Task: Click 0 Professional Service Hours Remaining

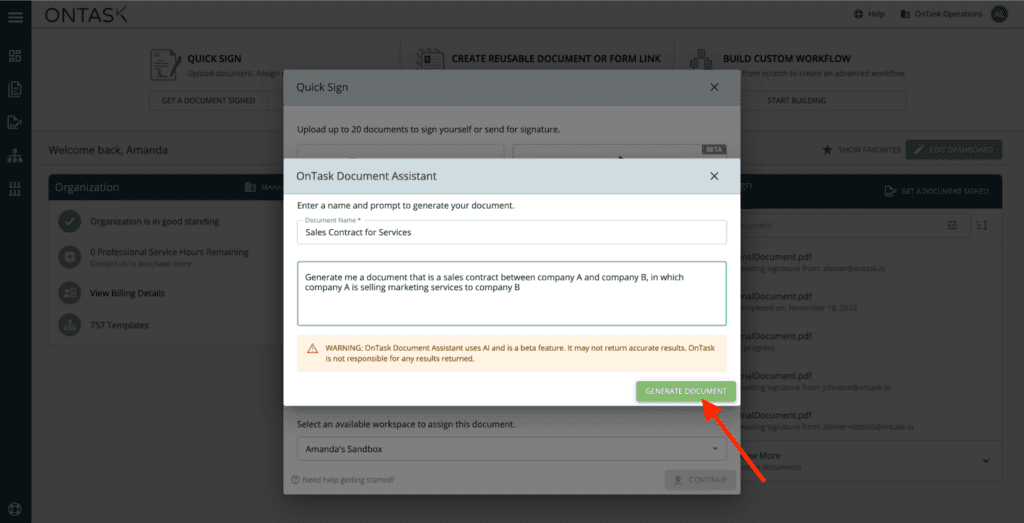Action: (x=169, y=251)
